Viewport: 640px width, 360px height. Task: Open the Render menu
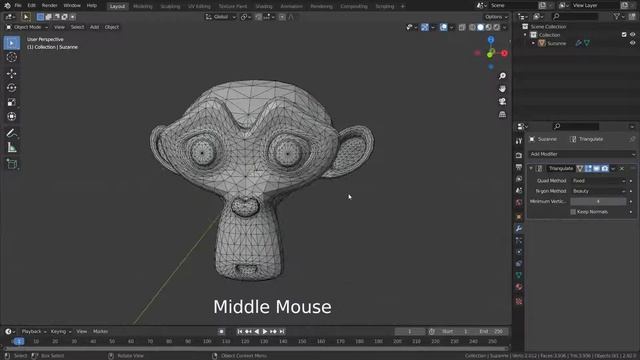(x=49, y=6)
